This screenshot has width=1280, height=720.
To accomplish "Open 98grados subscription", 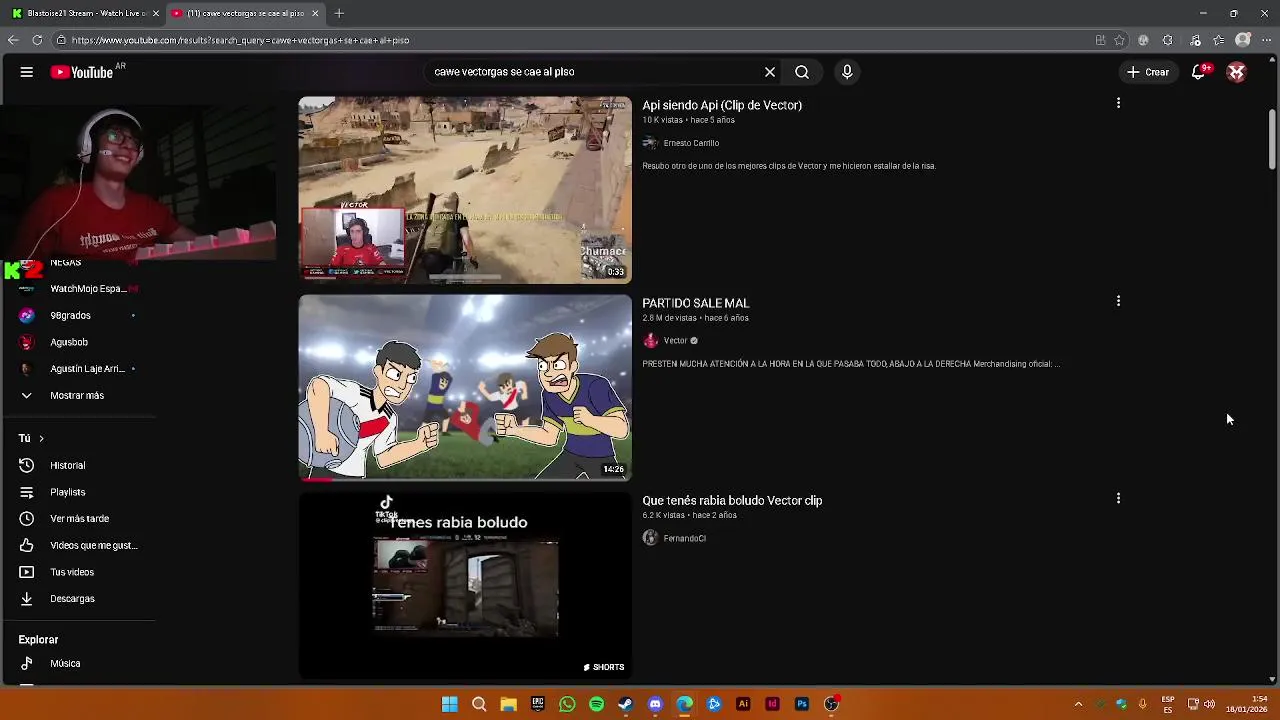I will point(78,315).
